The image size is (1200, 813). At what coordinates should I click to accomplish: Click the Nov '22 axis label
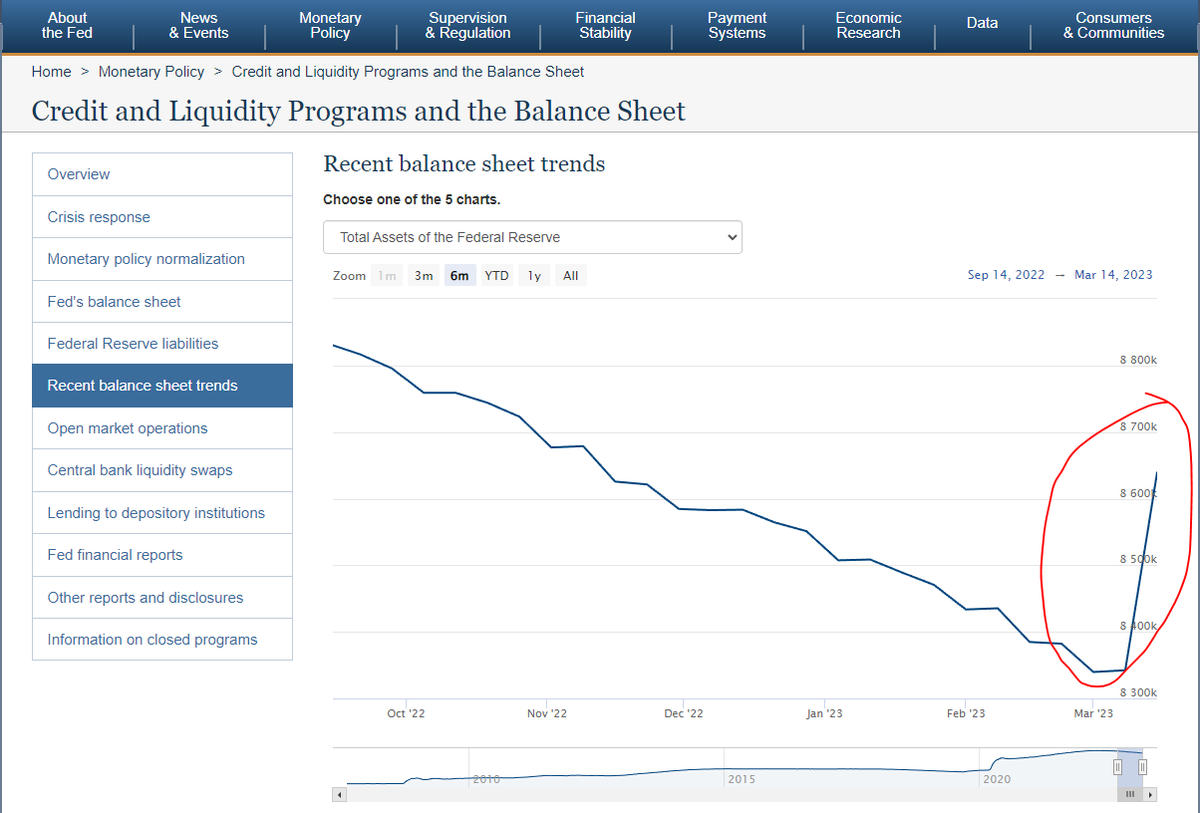coord(546,713)
